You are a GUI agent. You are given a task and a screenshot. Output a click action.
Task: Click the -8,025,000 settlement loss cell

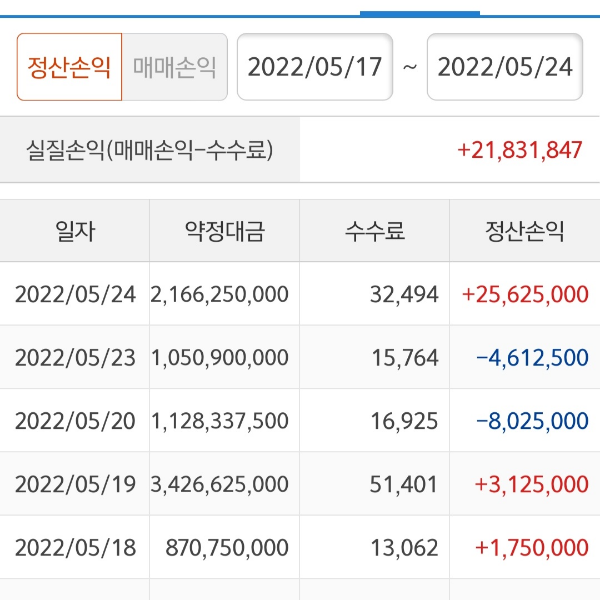coord(532,421)
